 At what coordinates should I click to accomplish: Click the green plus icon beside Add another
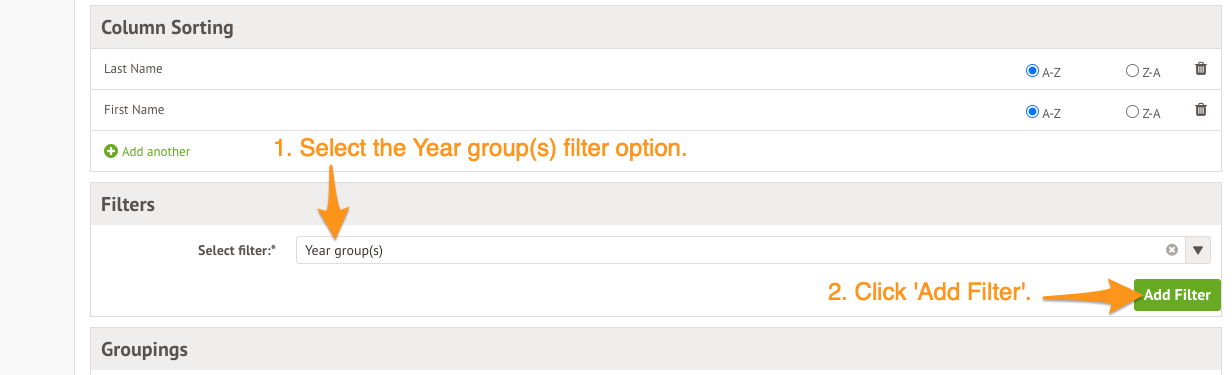point(111,151)
